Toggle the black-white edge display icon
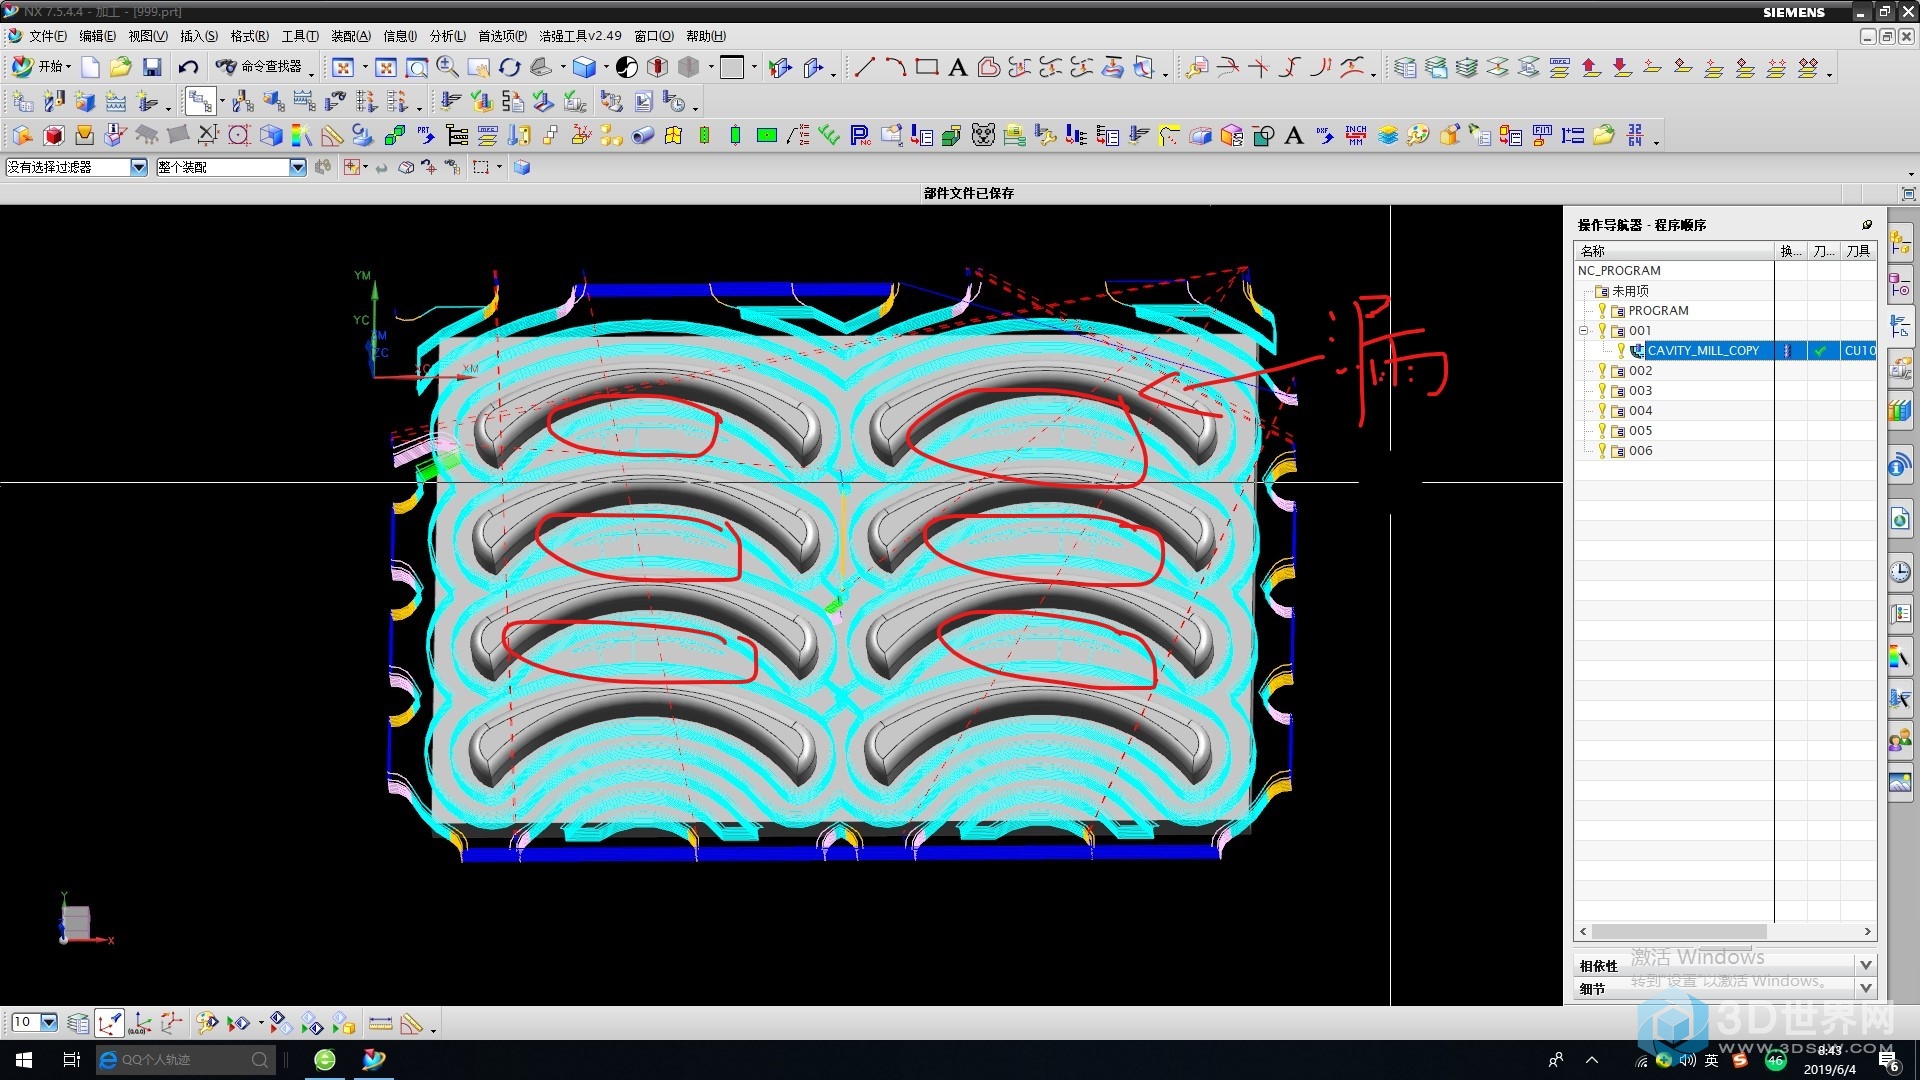 pyautogui.click(x=627, y=67)
